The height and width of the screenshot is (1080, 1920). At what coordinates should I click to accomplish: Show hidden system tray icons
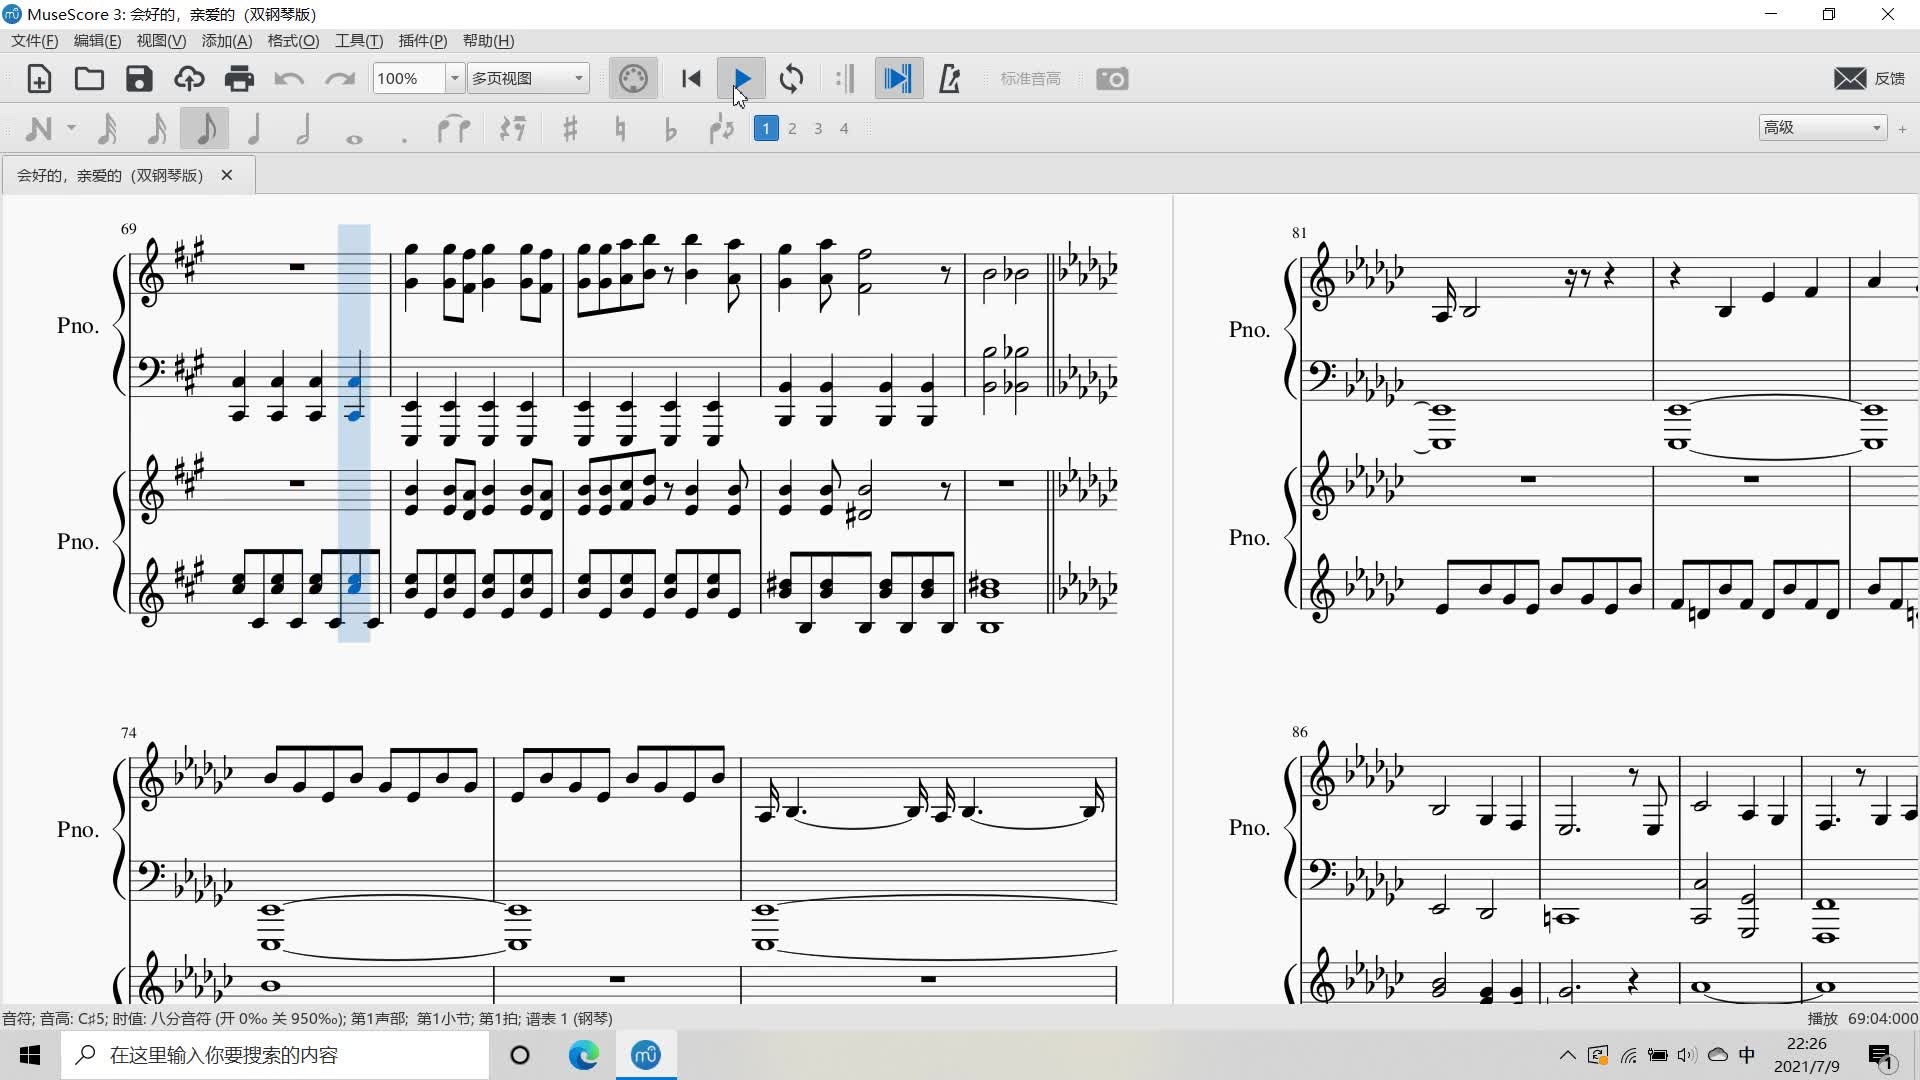(x=1567, y=1055)
